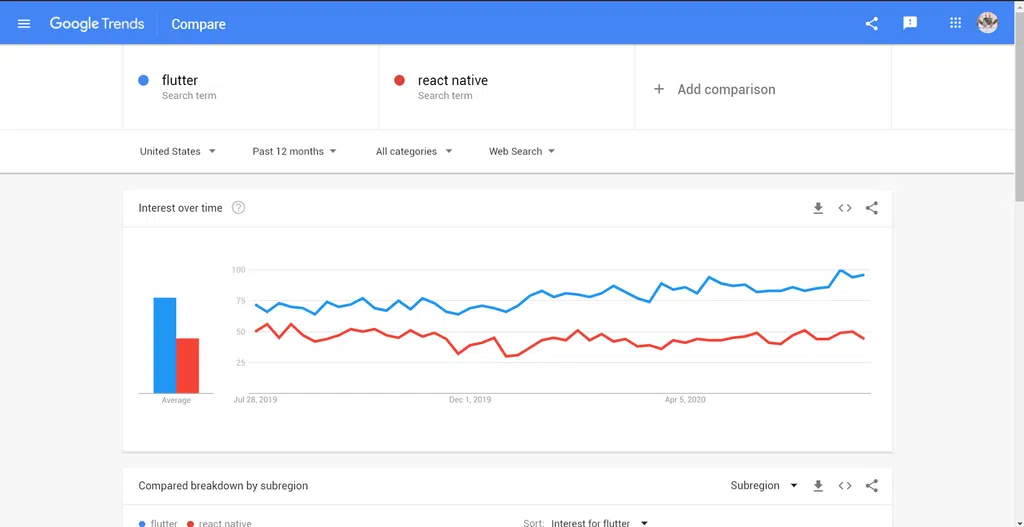Screen dimensions: 1024x527
Task: Click the red Average bar for react native
Action: coord(187,366)
